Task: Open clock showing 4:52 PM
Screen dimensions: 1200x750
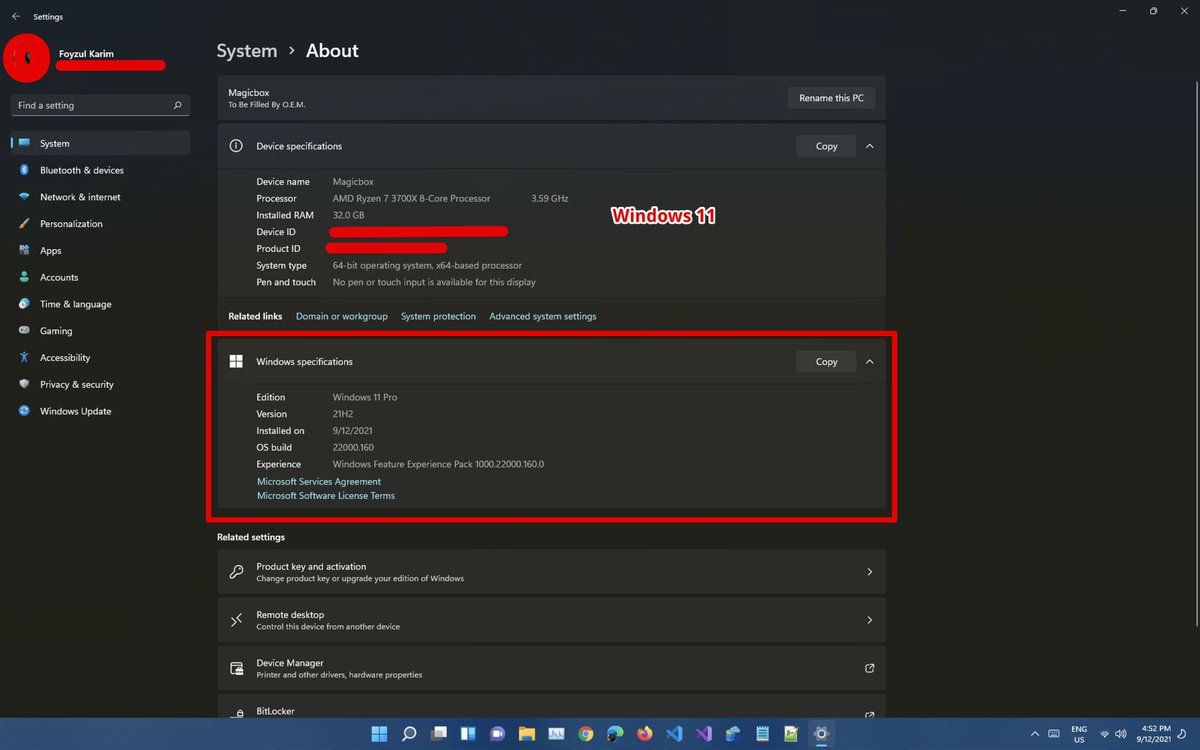Action: click(1155, 734)
